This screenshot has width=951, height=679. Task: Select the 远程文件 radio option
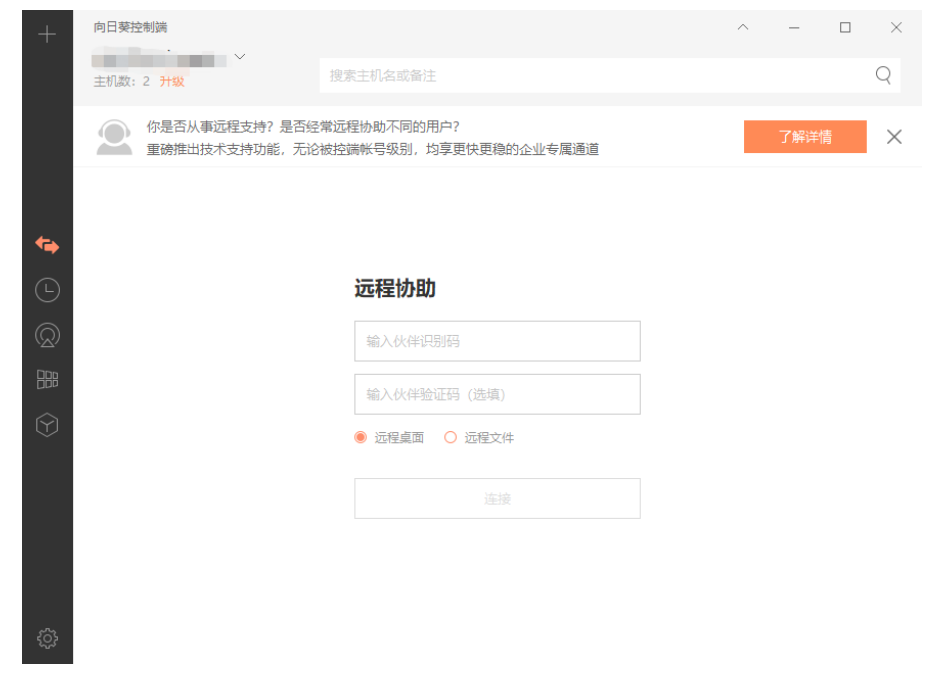pos(450,437)
